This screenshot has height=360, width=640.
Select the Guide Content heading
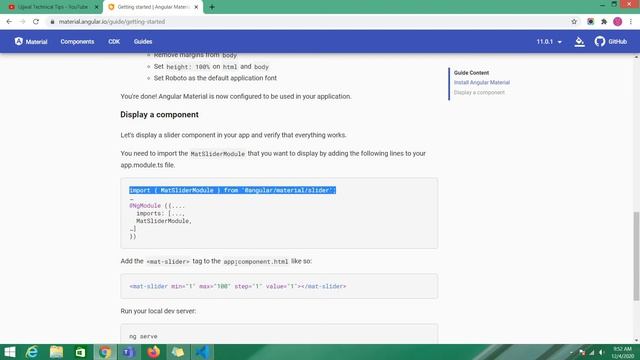pos(471,73)
